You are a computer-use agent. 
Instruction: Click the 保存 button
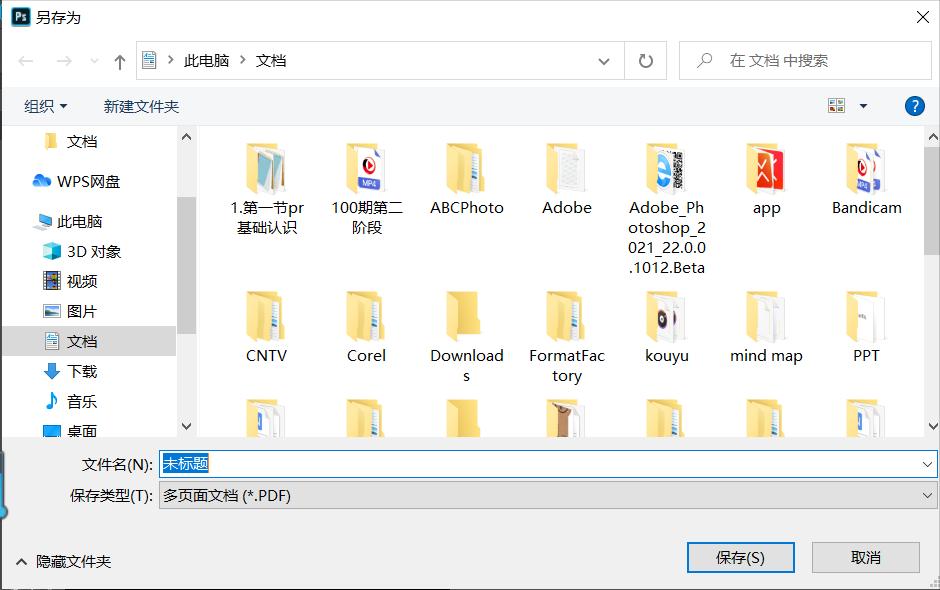740,557
